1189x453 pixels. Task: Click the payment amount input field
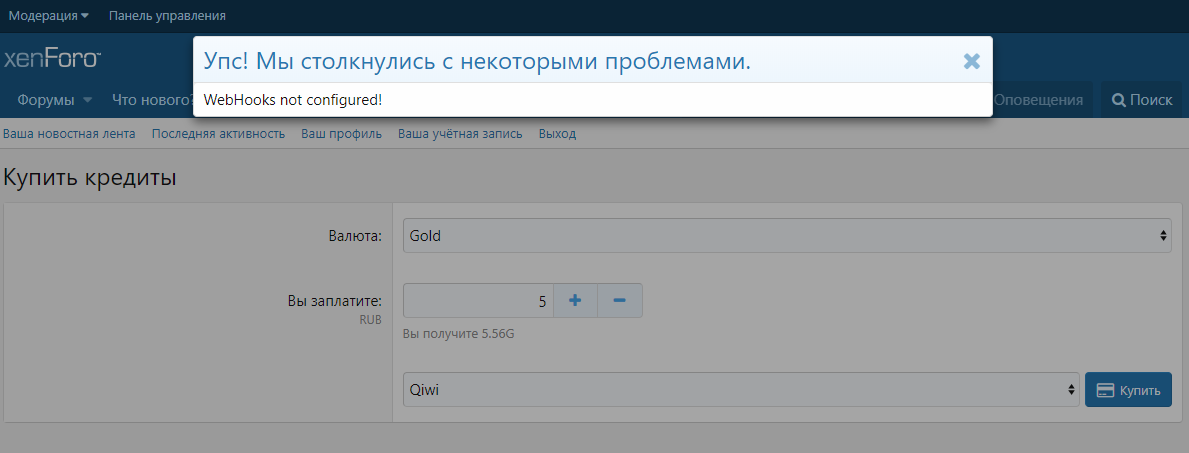[478, 301]
